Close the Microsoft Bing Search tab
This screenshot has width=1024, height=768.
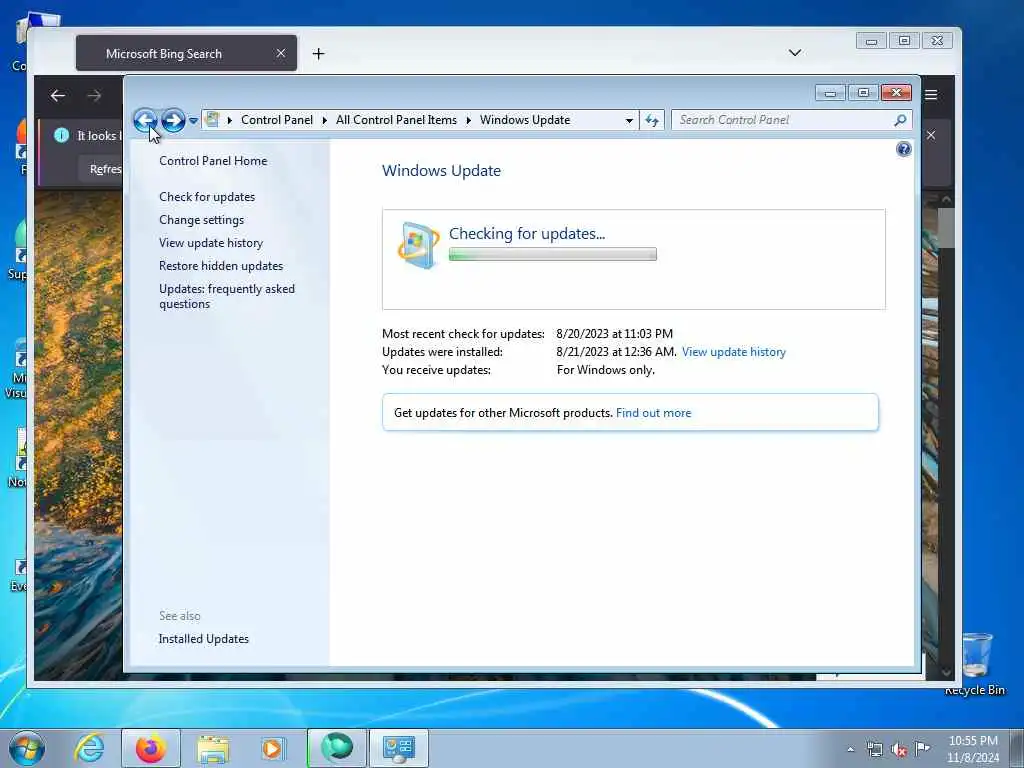tap(281, 54)
